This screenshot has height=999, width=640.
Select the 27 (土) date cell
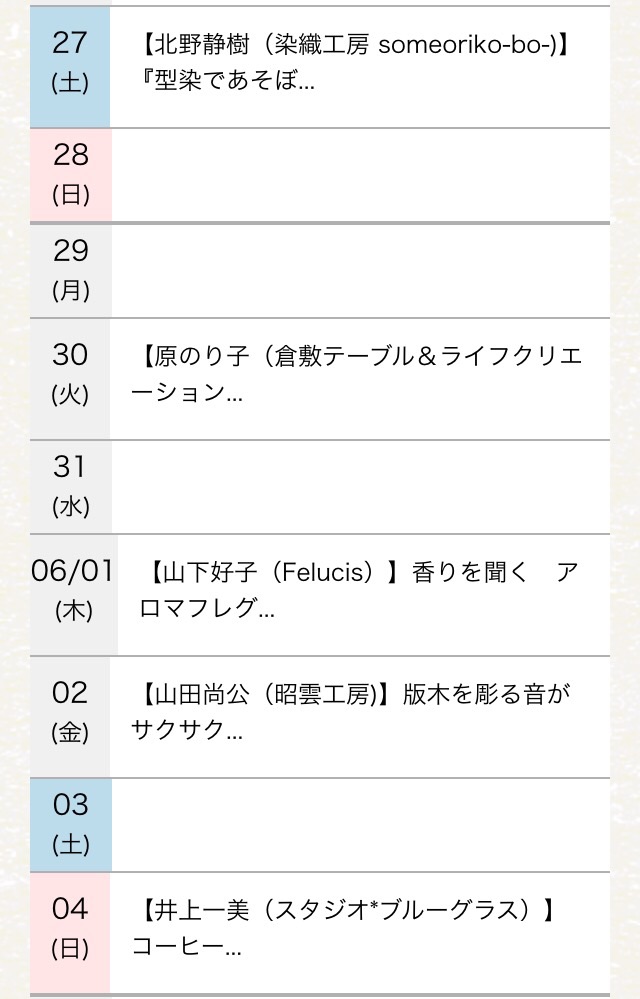point(70,67)
